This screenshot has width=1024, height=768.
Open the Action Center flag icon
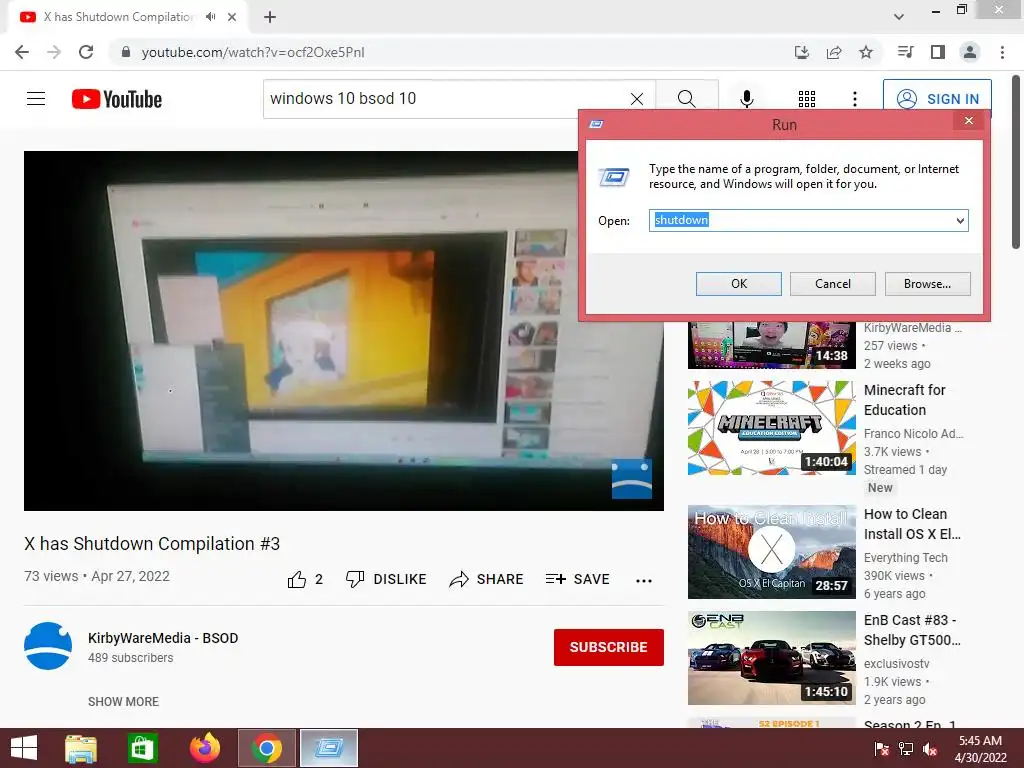point(881,749)
